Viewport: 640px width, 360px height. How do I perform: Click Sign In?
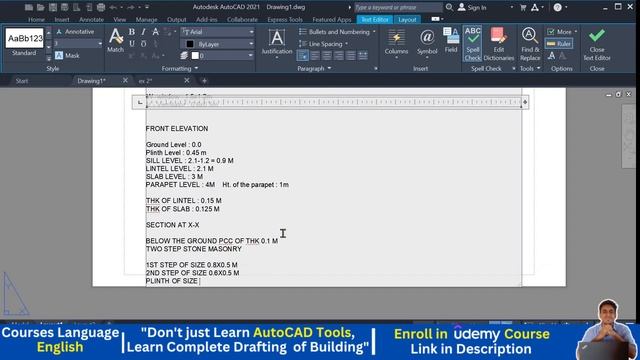472,7
